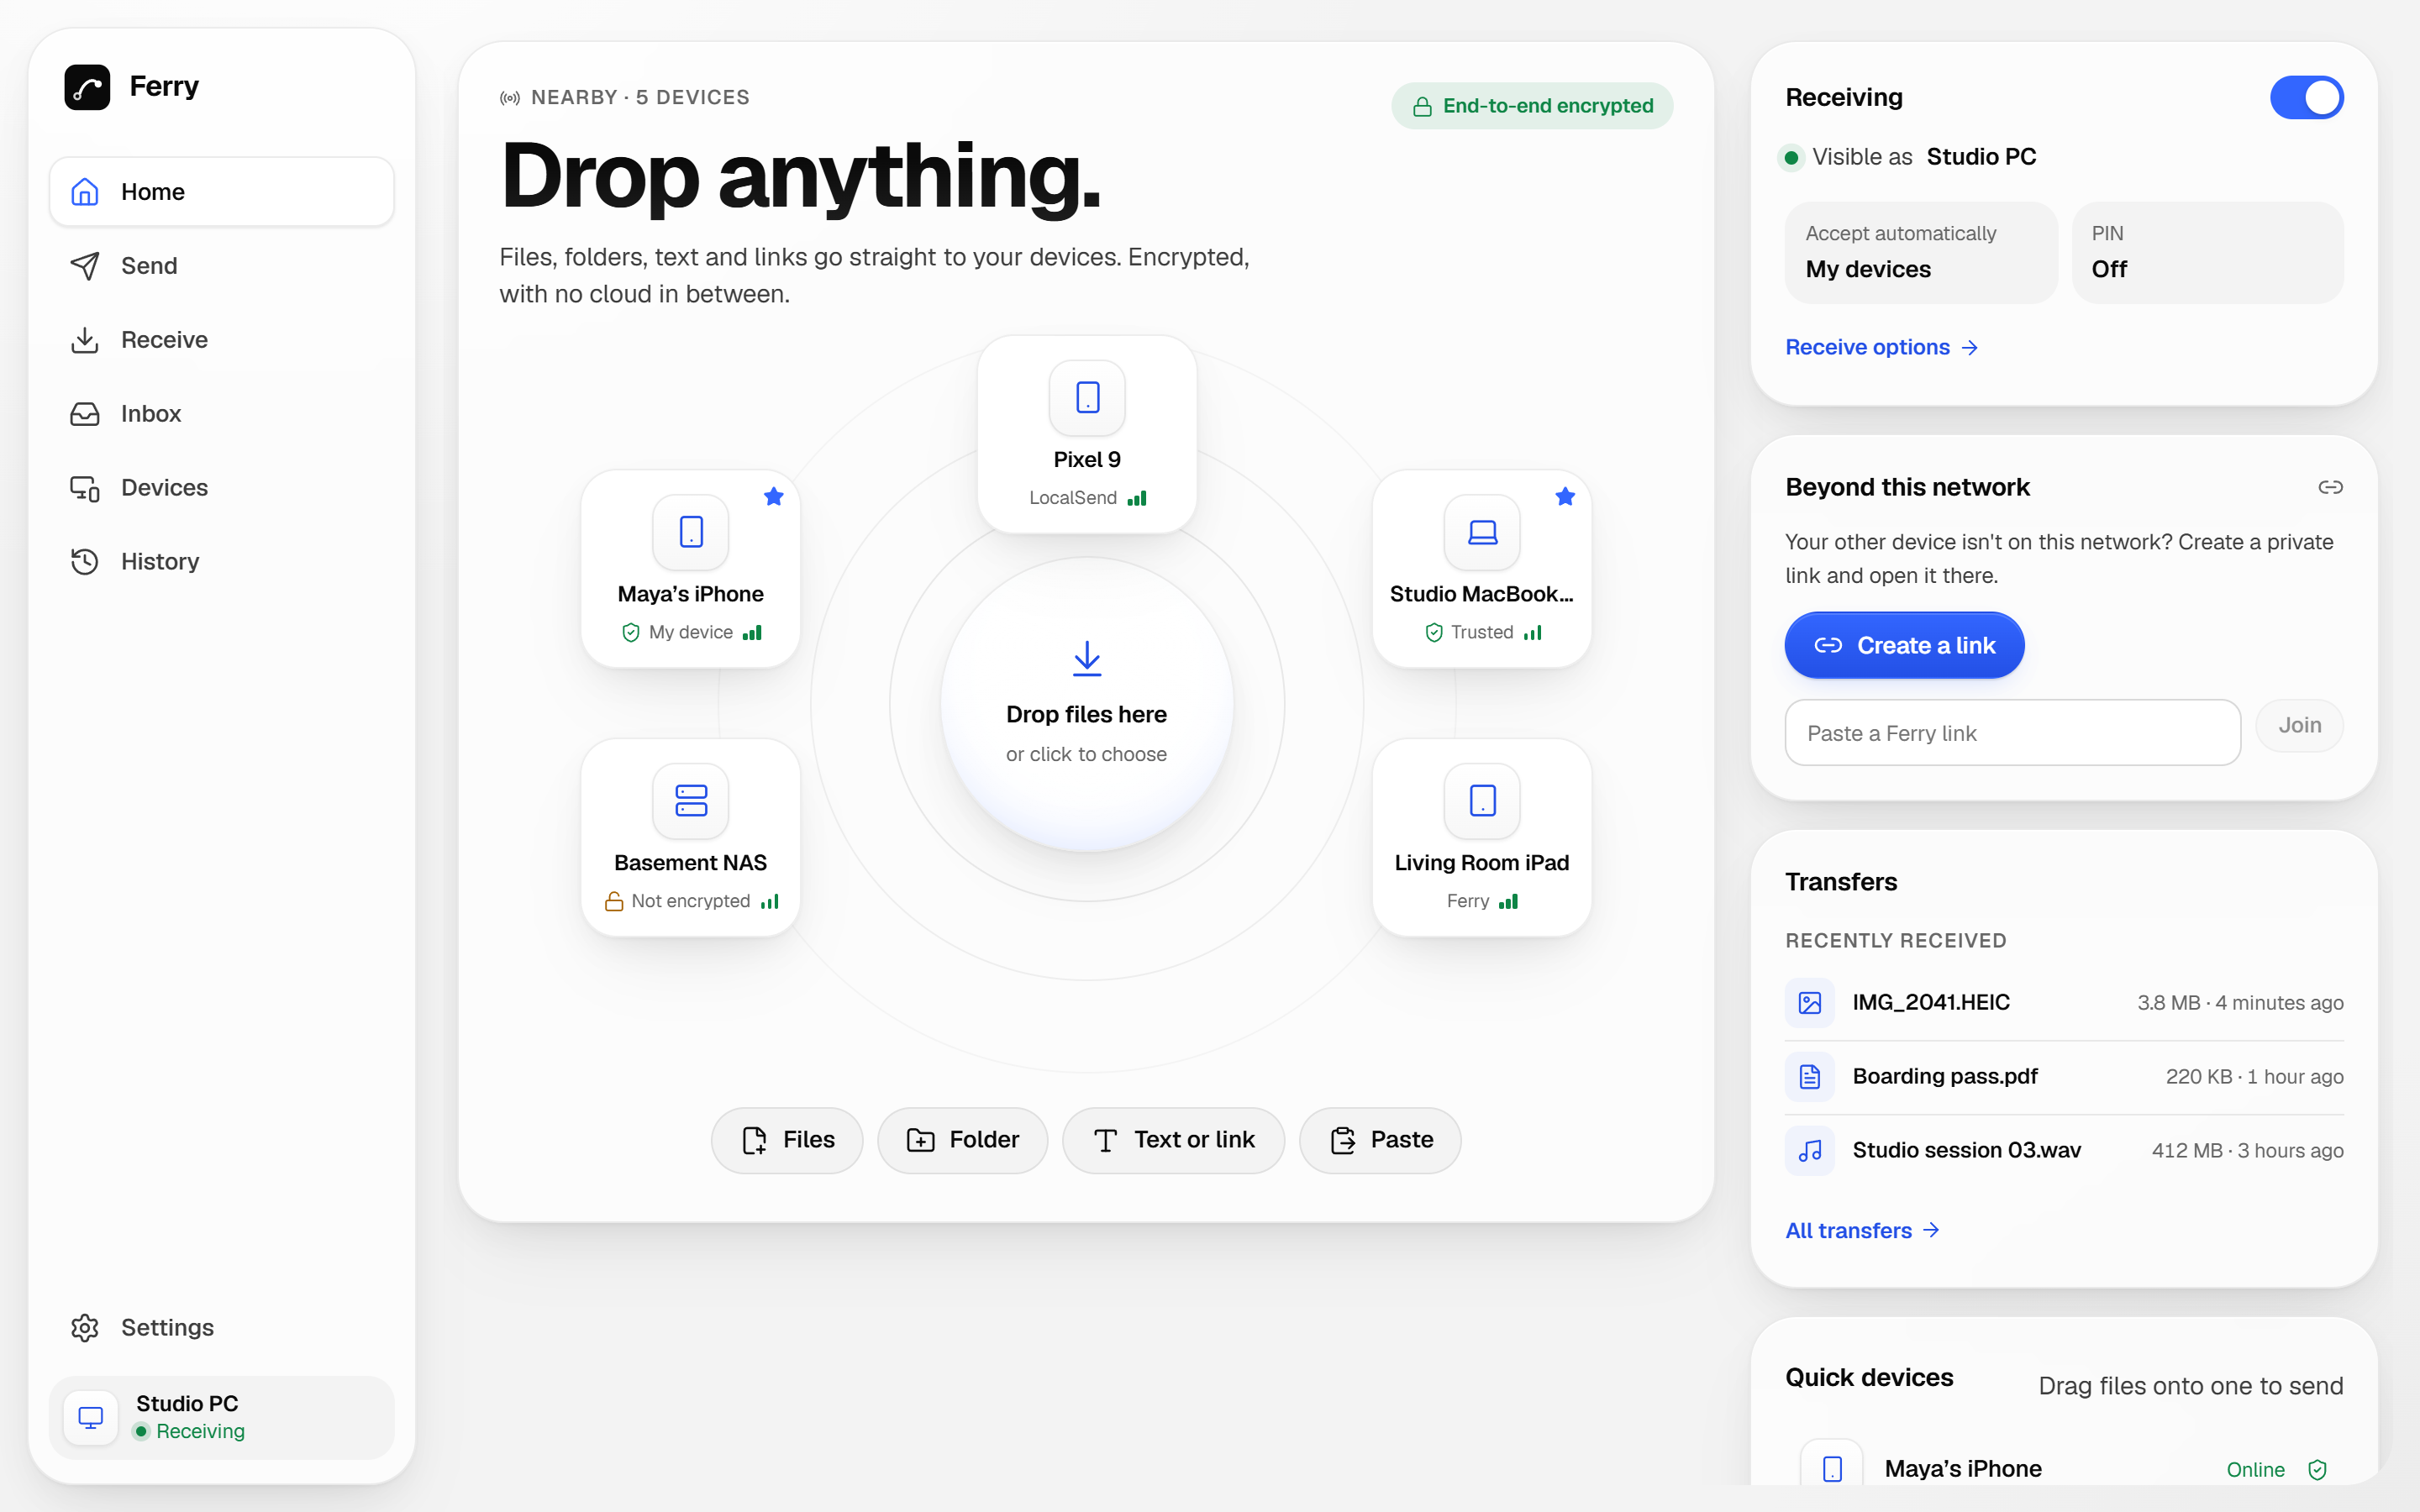Image resolution: width=2420 pixels, height=1512 pixels.
Task: Open the Boarding pass.pdf document icon
Action: click(1810, 1076)
